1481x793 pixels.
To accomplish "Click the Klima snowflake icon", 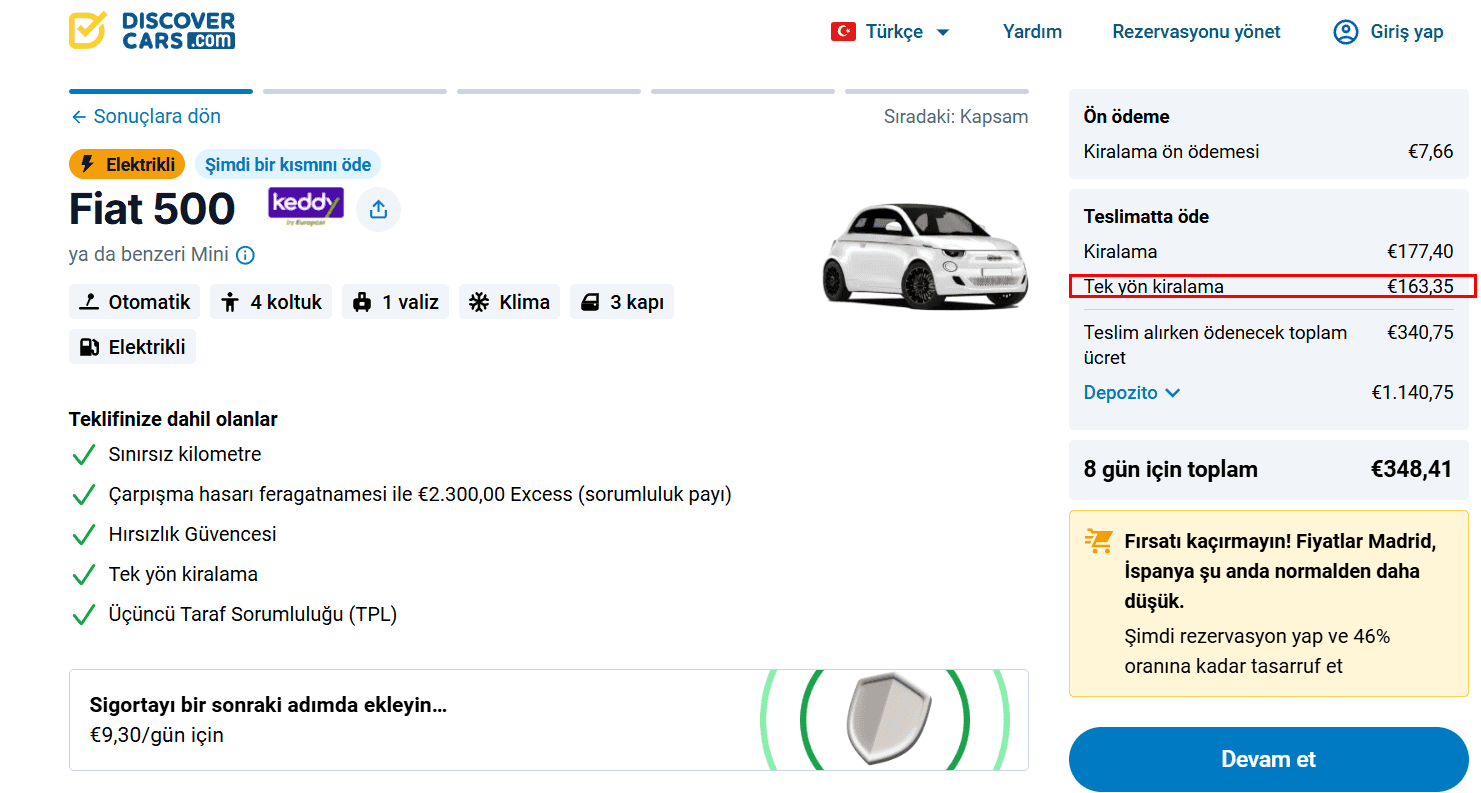I will (480, 302).
